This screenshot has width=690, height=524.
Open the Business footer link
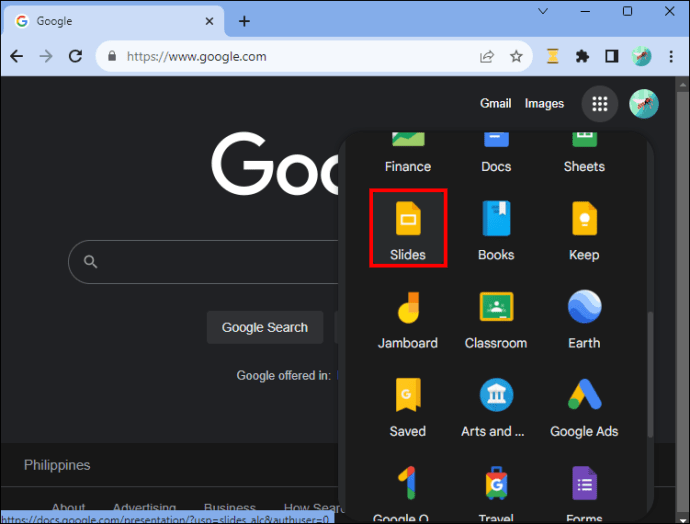(x=230, y=508)
